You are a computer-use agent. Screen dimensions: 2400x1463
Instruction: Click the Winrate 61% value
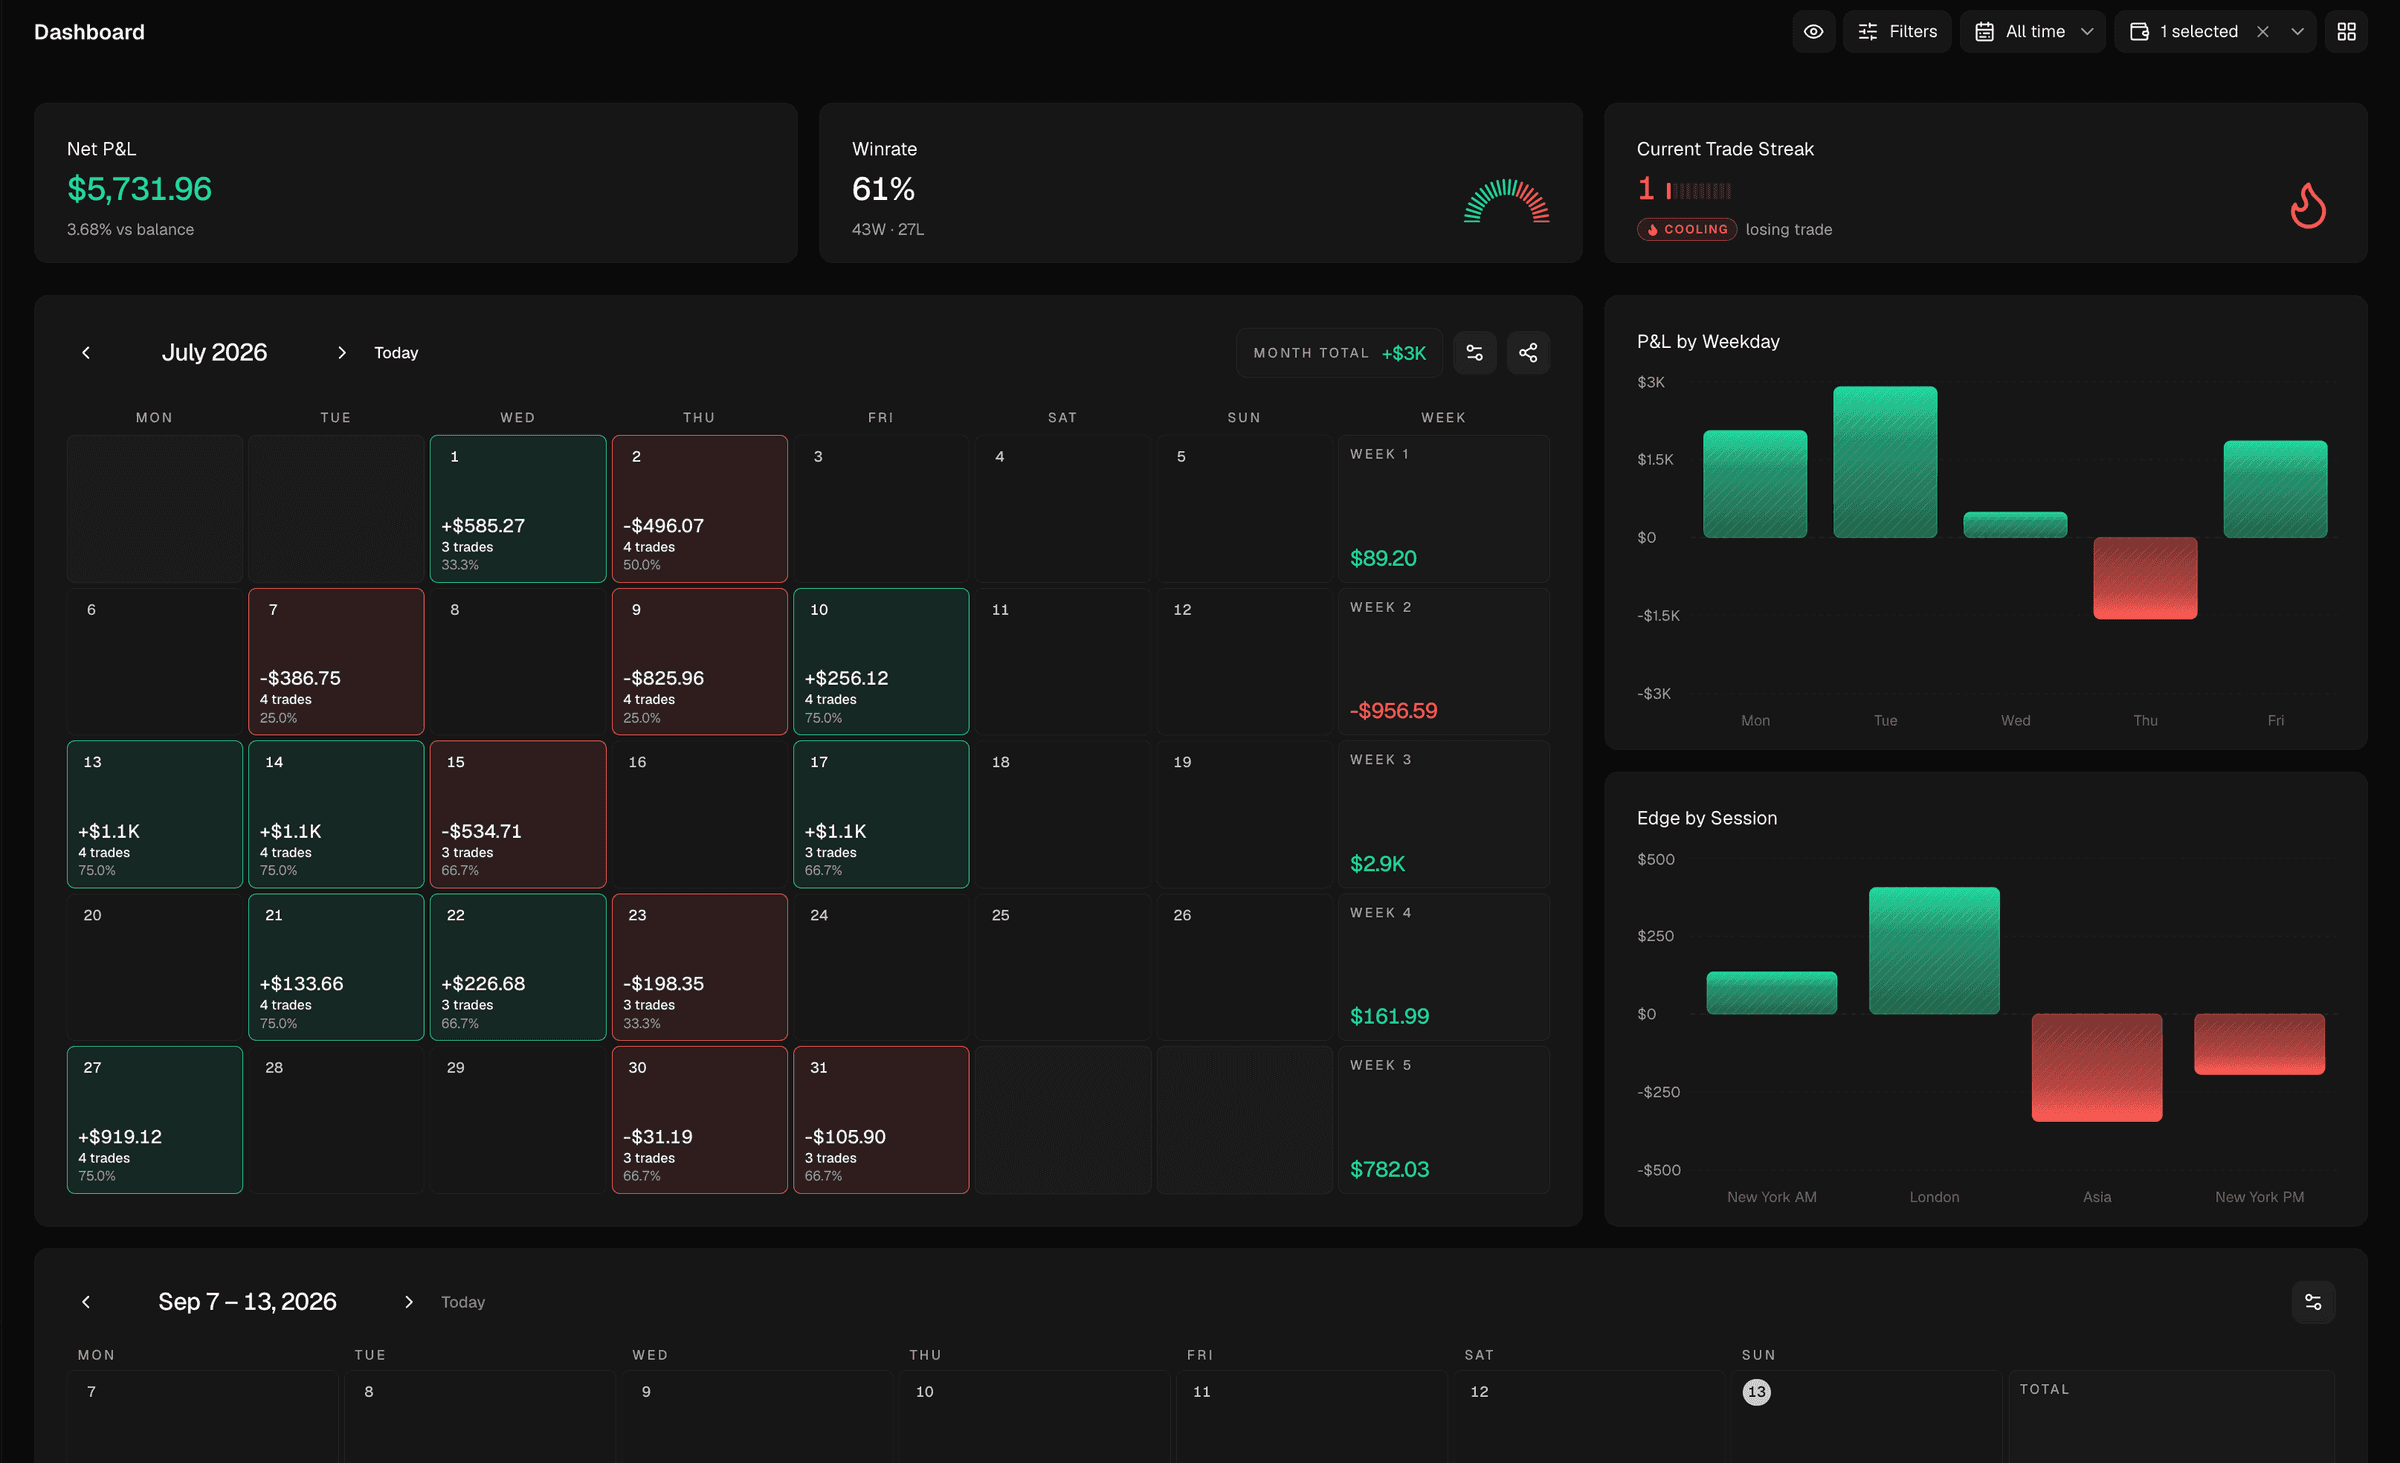pos(883,188)
